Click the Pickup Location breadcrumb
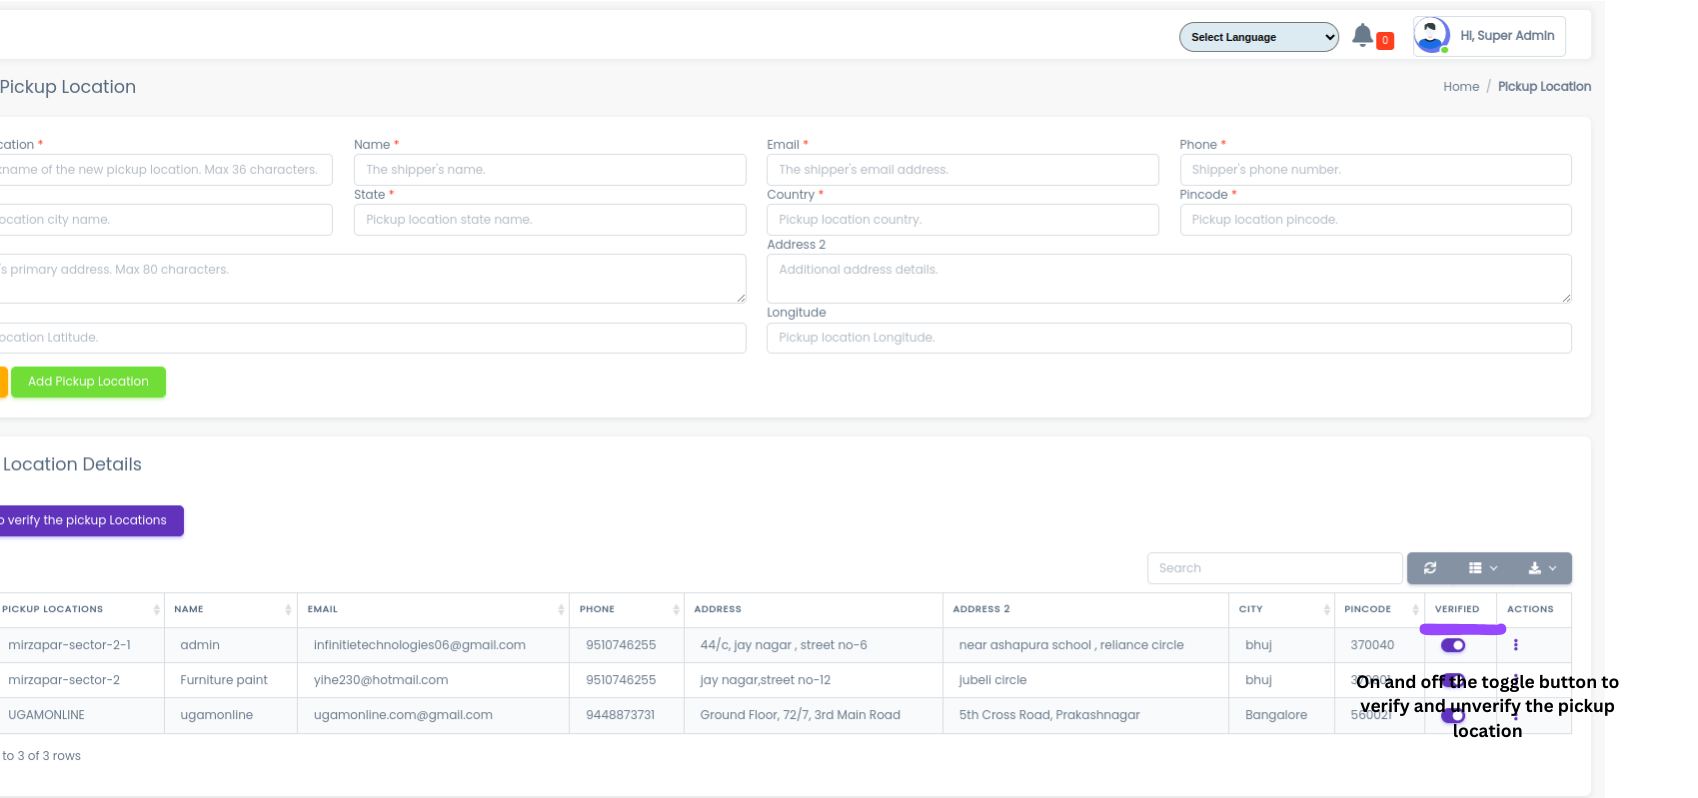 [x=1543, y=87]
